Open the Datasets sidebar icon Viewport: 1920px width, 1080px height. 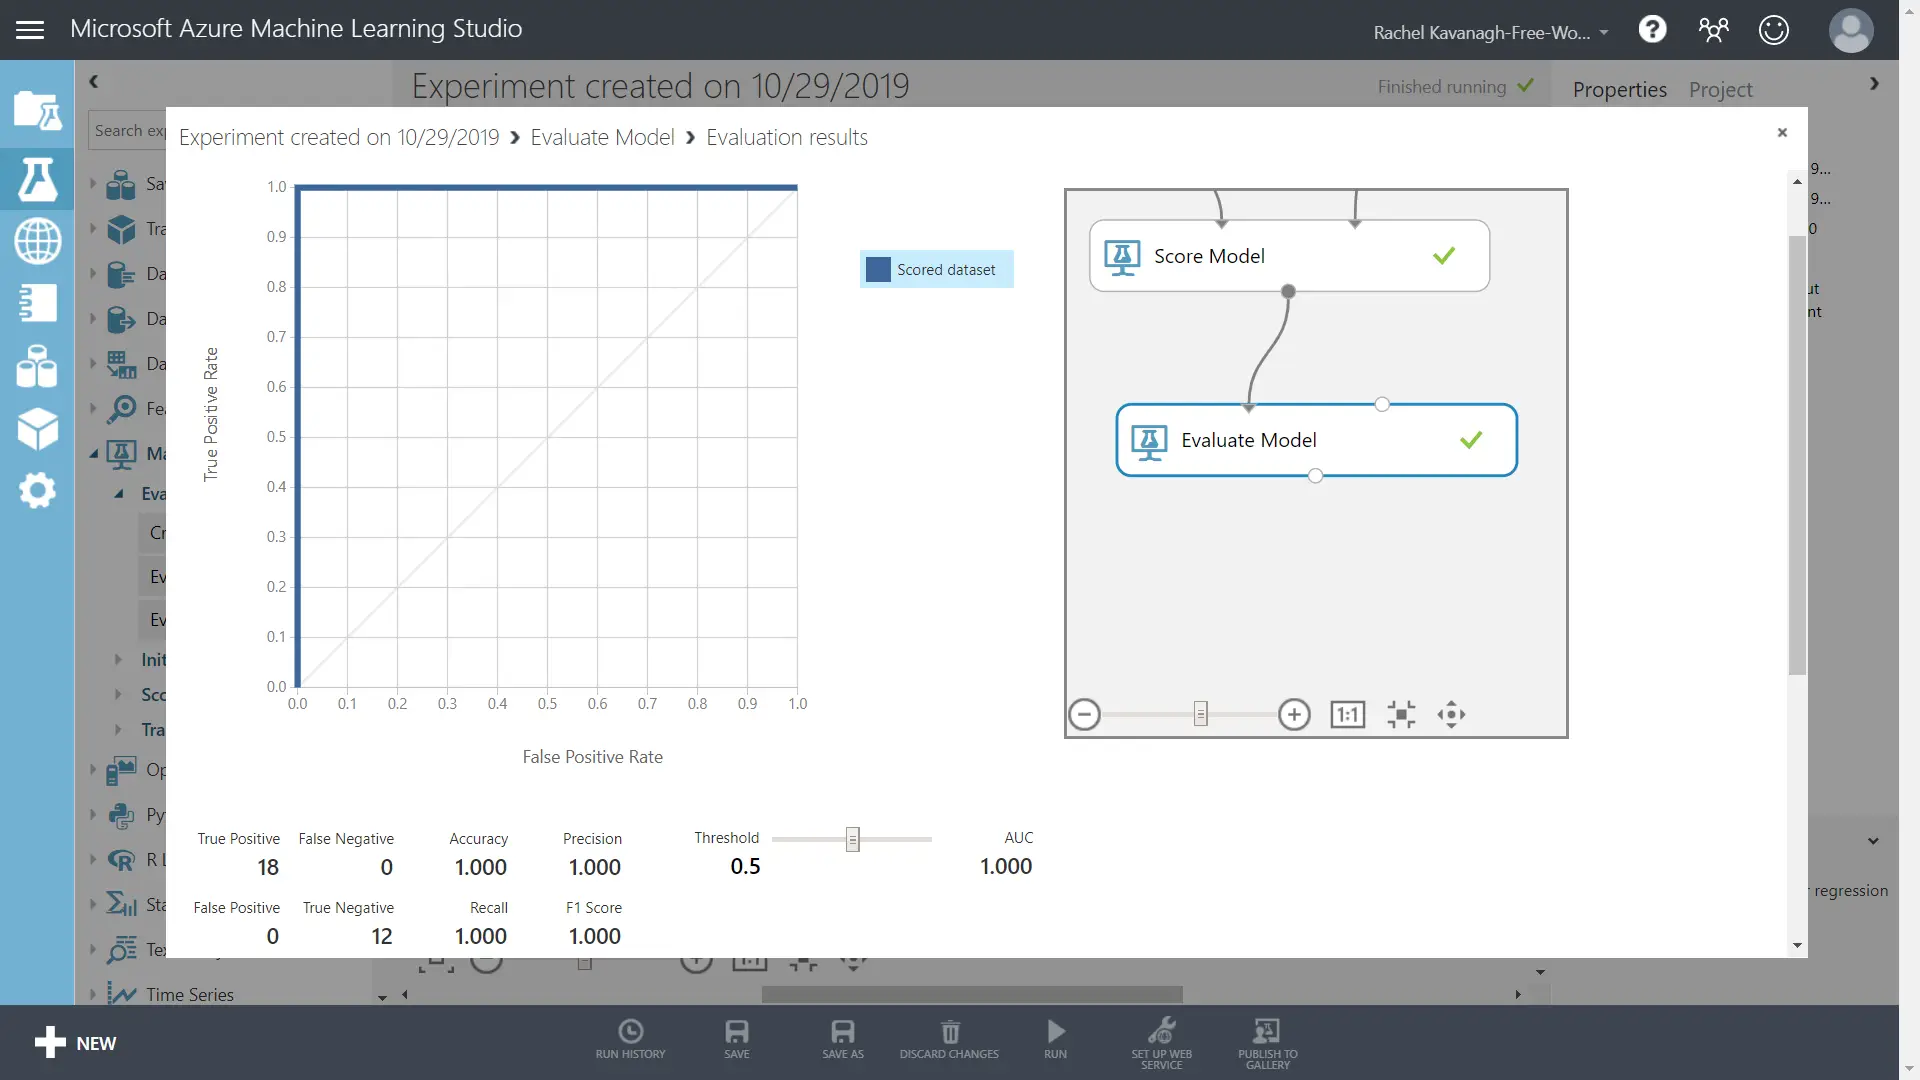(37, 366)
